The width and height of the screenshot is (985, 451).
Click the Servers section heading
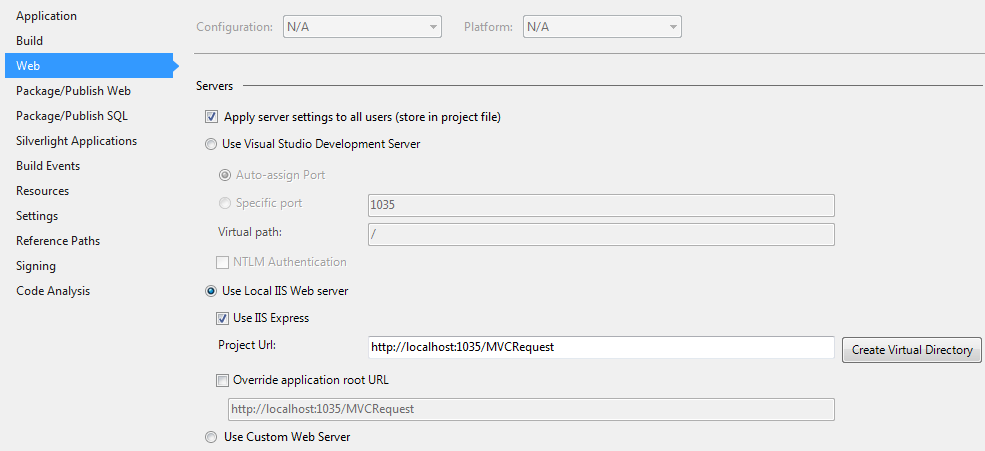click(x=214, y=86)
